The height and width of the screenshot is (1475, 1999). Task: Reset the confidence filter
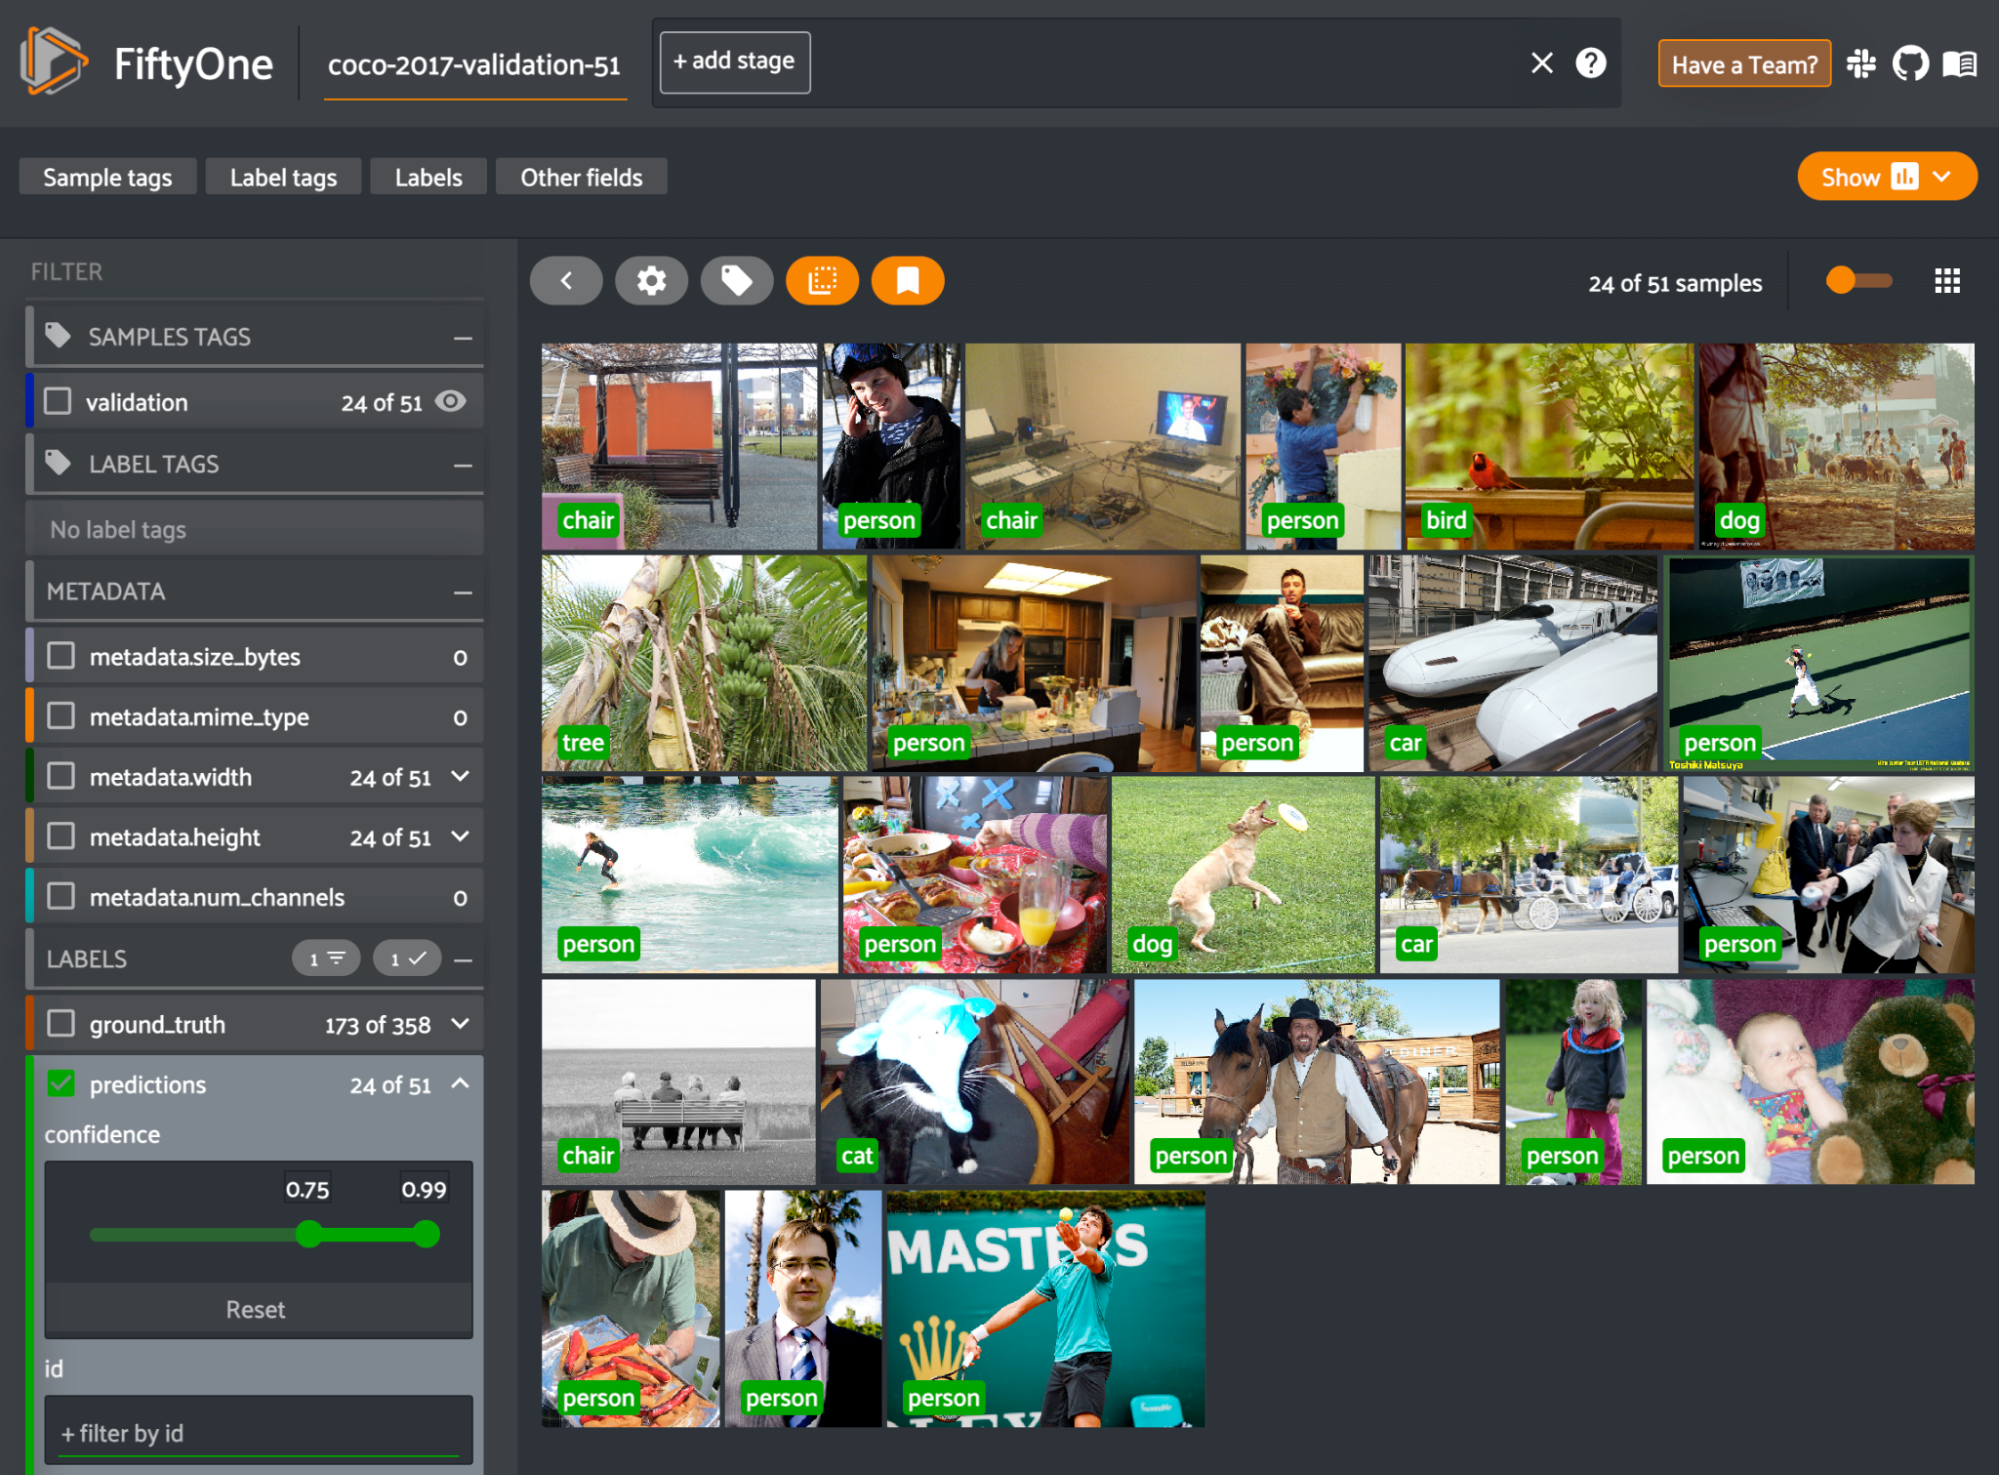pyautogui.click(x=257, y=1309)
